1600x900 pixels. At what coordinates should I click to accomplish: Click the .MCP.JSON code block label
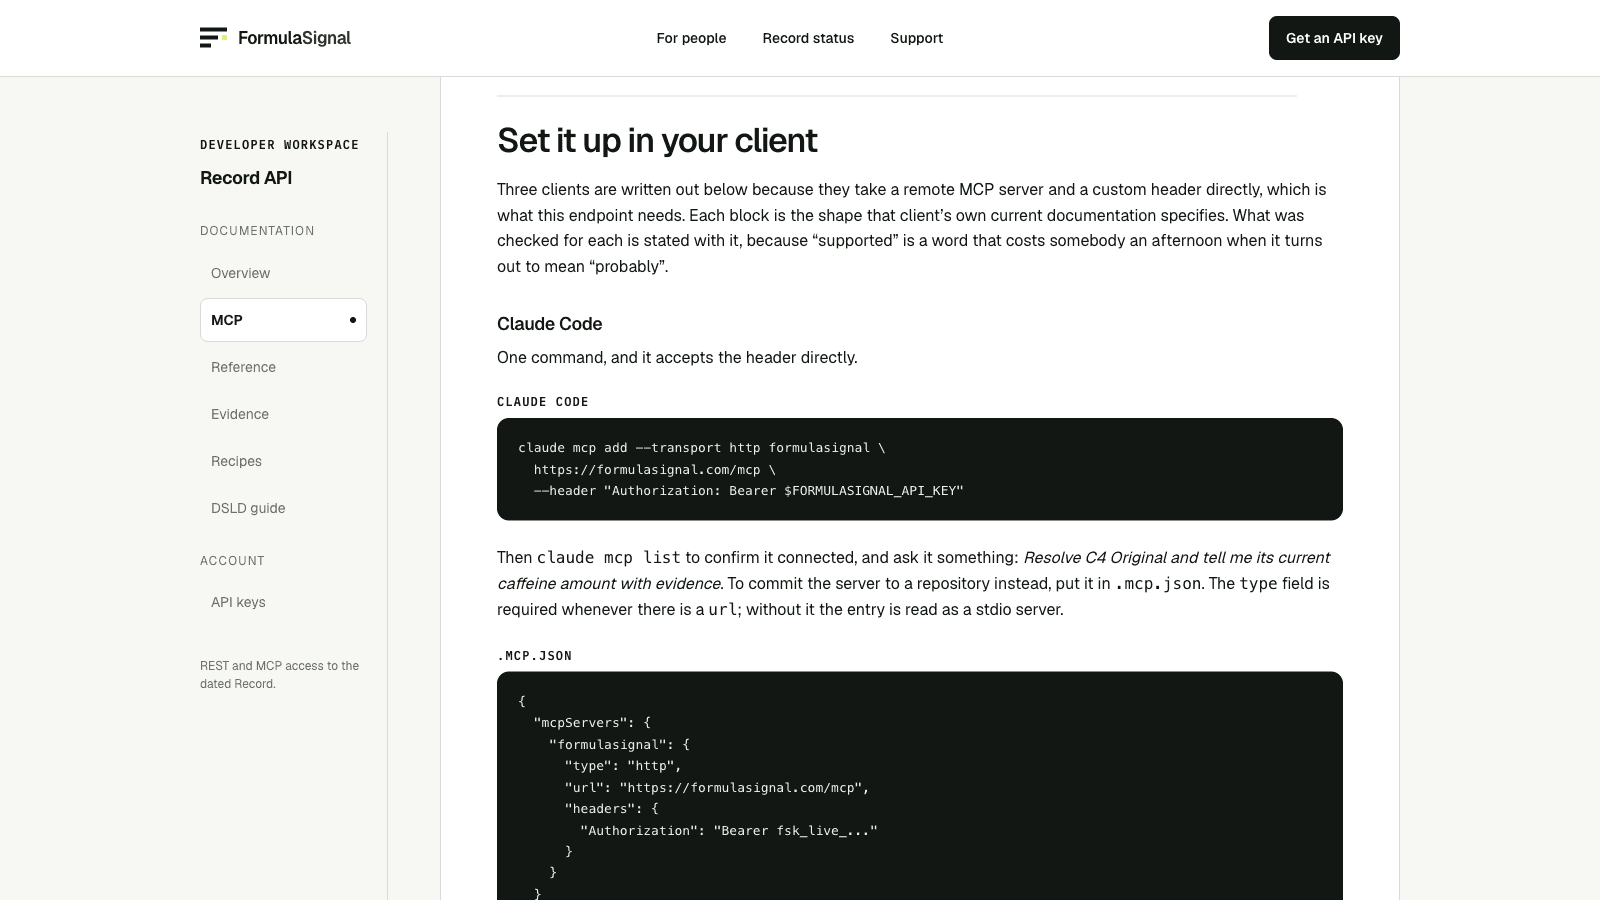tap(534, 656)
